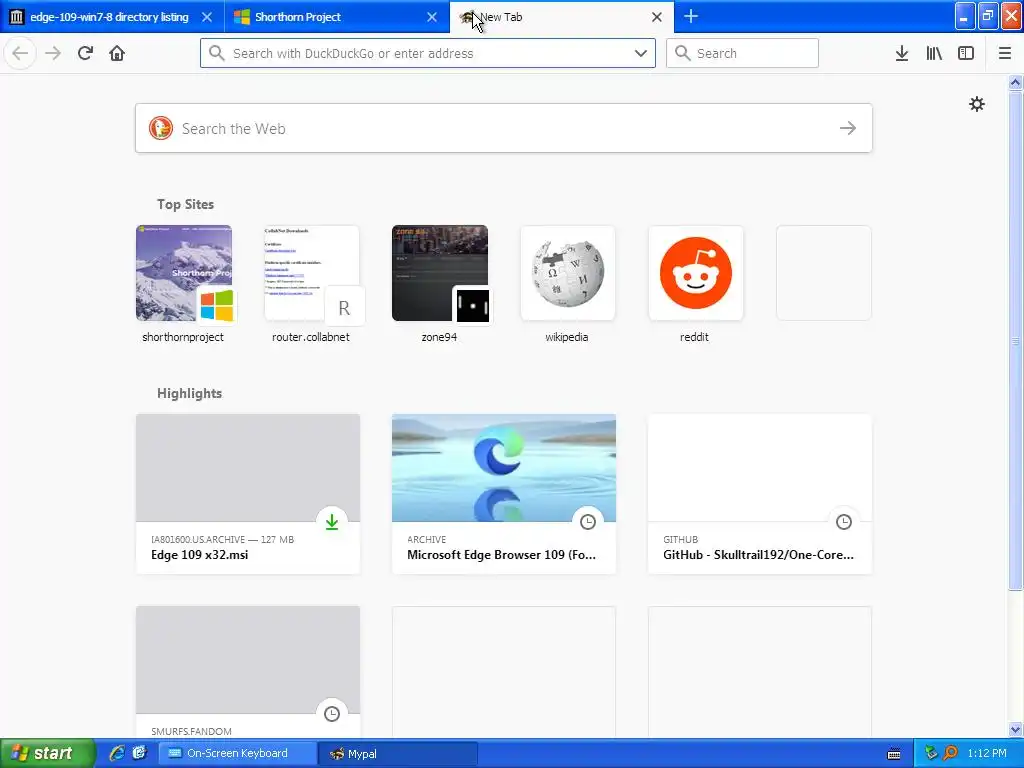Reload the current page
This screenshot has width=1024, height=768.
click(x=85, y=53)
